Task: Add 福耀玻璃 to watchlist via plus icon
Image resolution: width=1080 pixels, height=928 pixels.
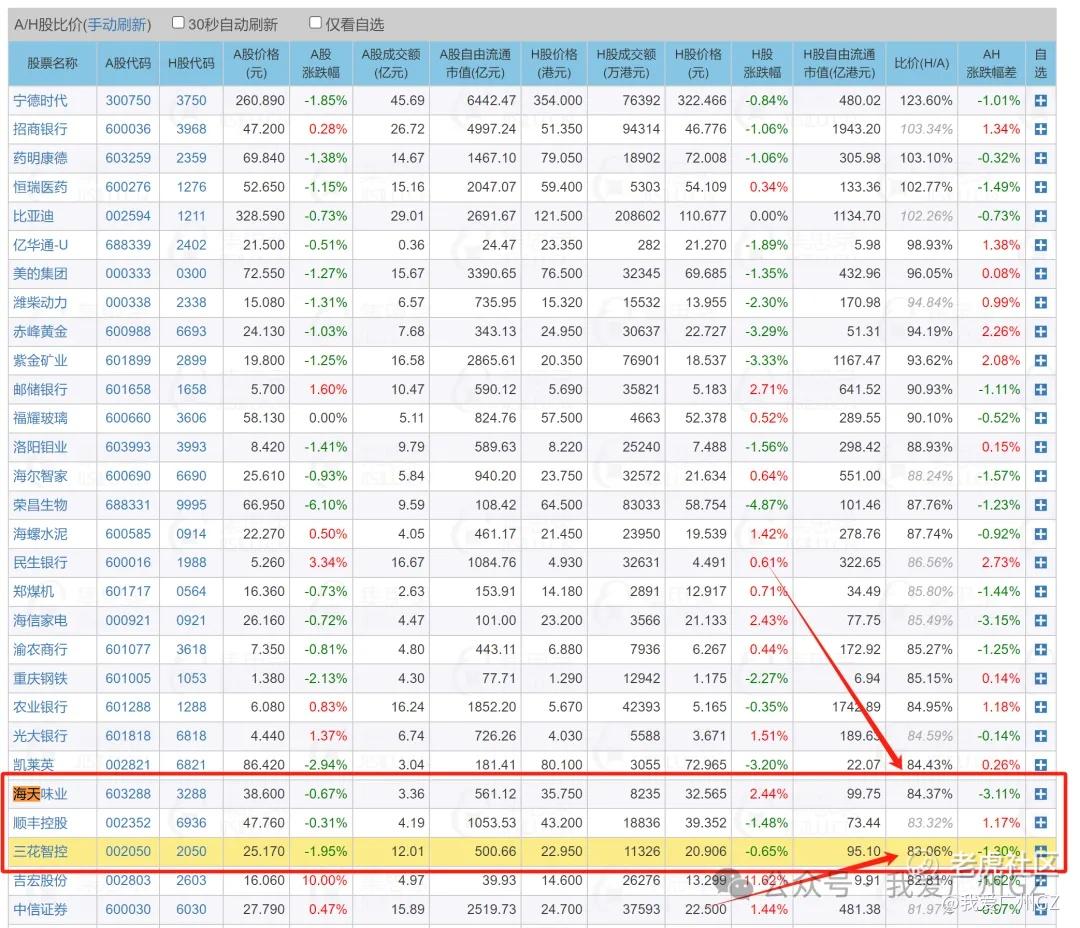Action: pyautogui.click(x=1040, y=418)
